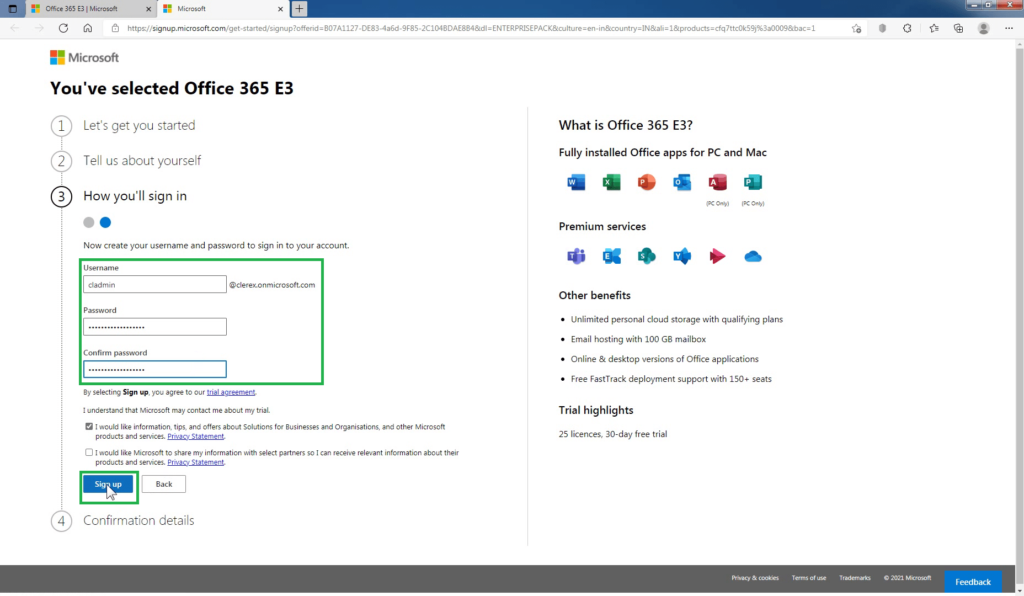Select the second blue step dot
1024x596 pixels.
105,222
